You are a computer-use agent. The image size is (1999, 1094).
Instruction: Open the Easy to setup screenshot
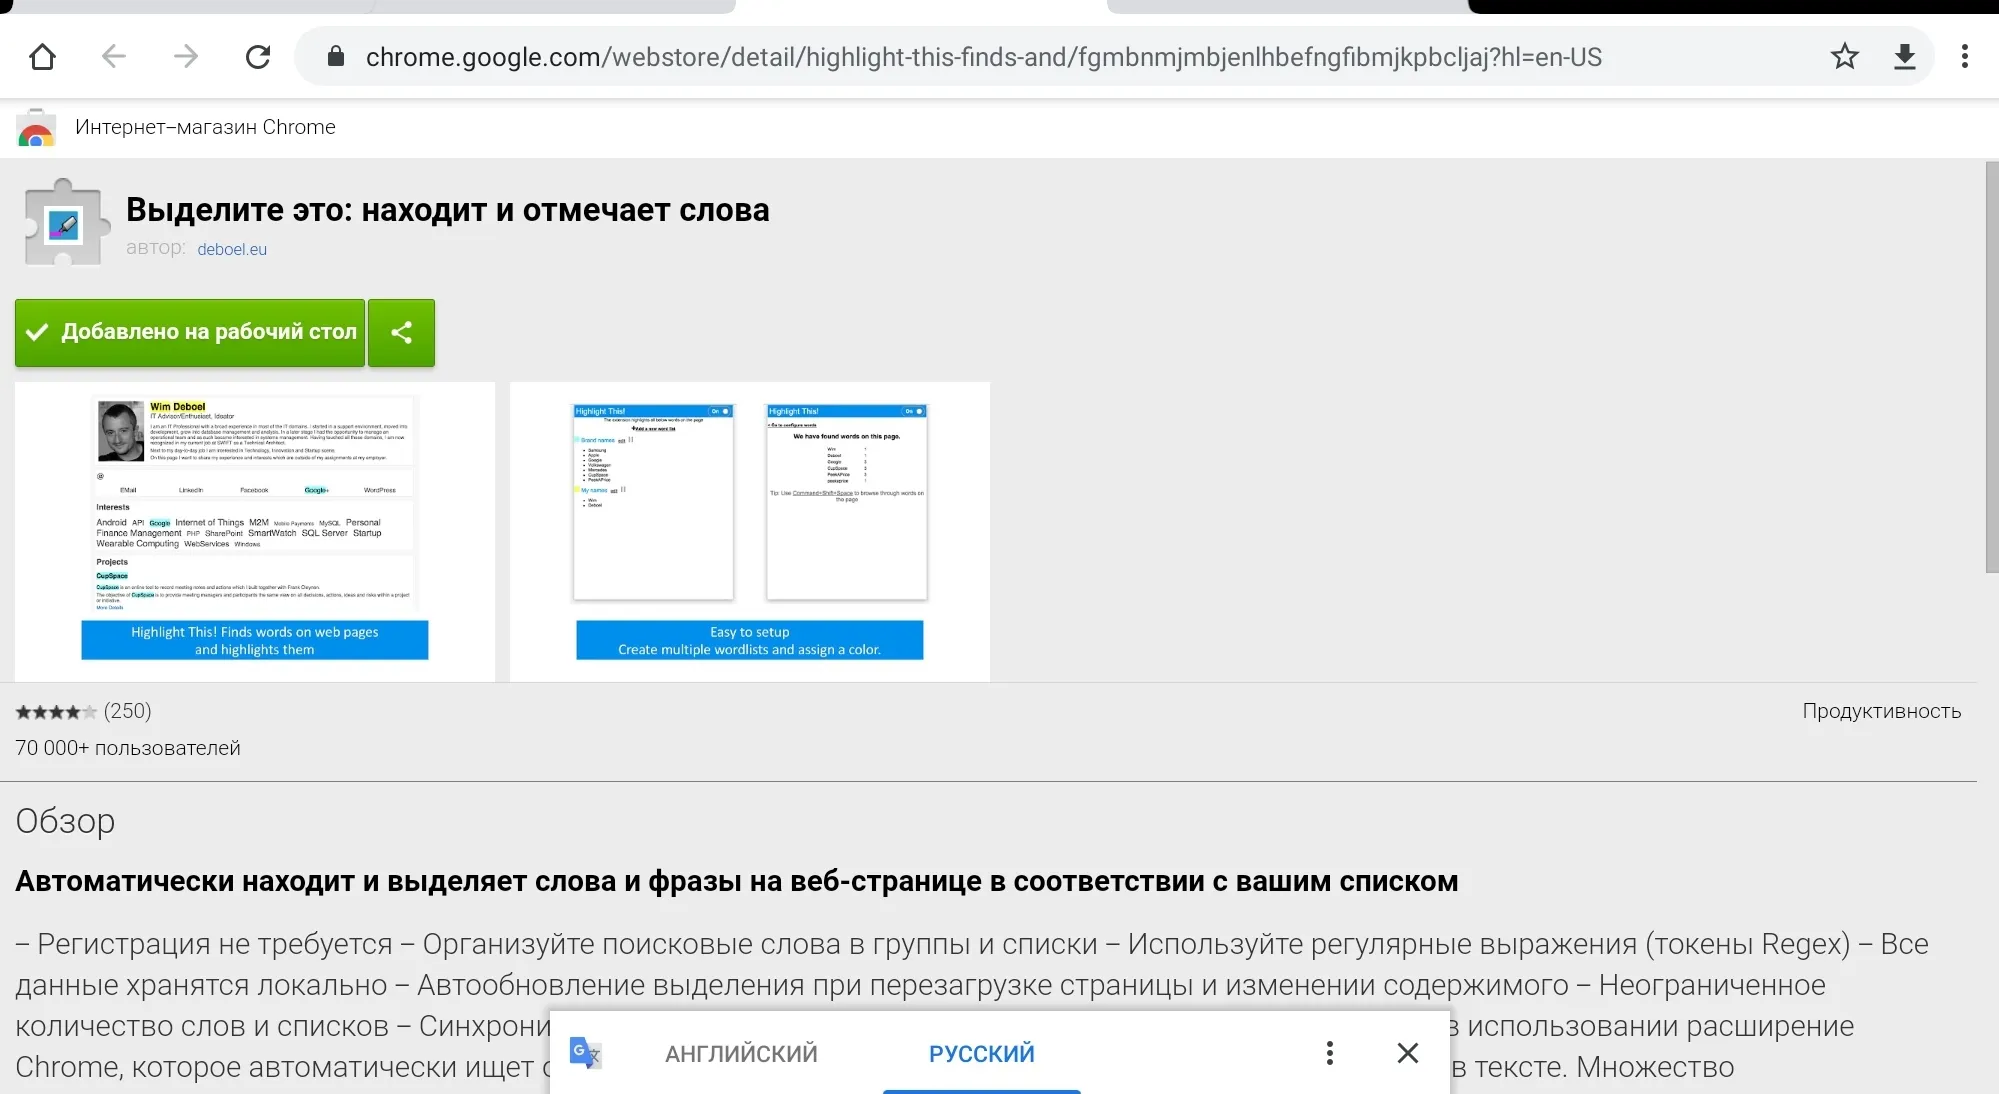750,532
